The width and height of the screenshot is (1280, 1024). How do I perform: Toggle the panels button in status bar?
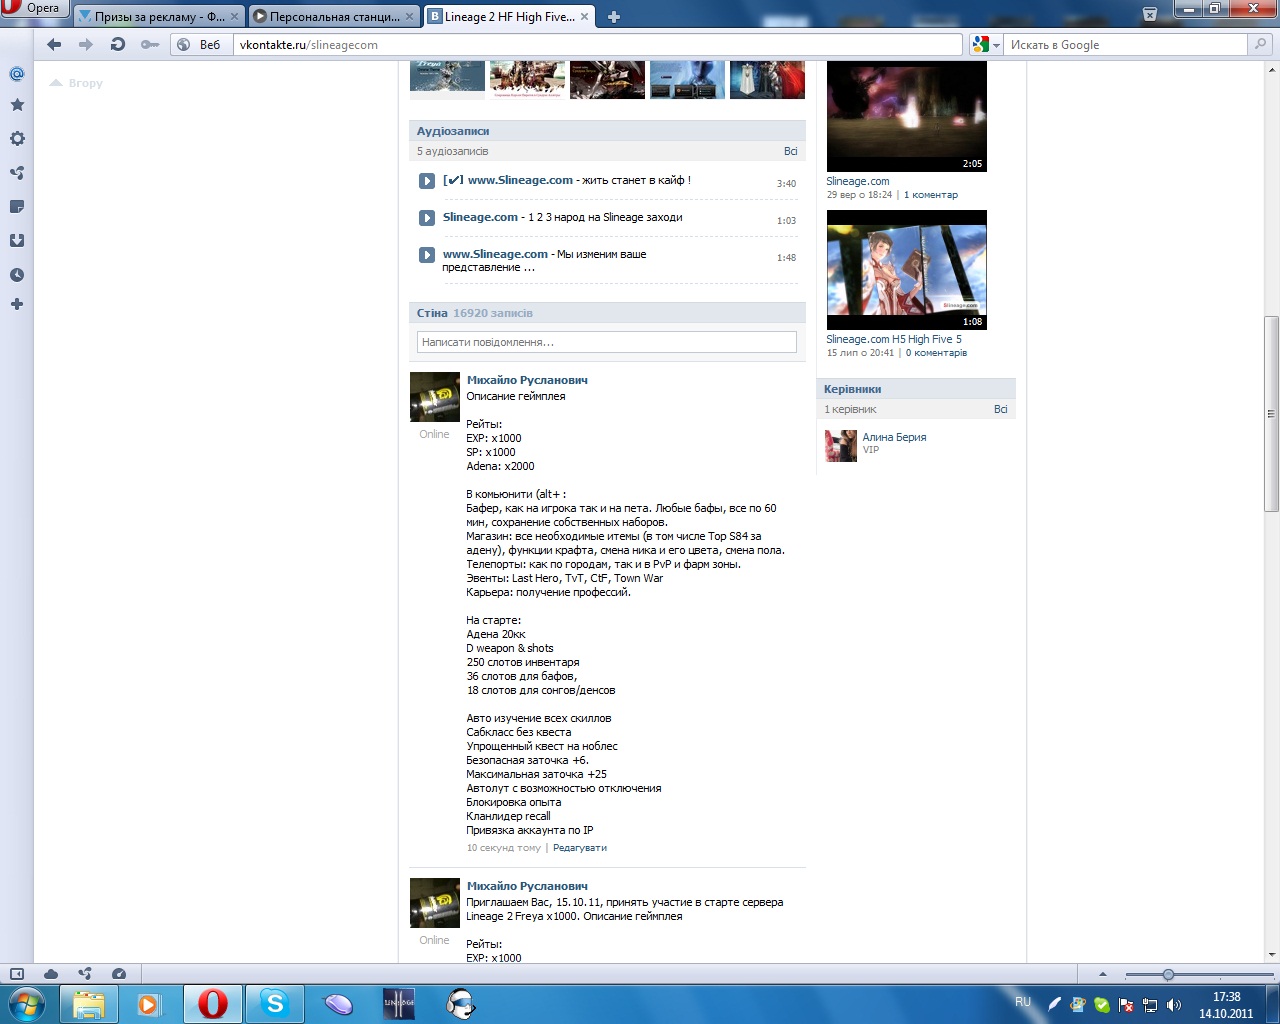click(17, 974)
